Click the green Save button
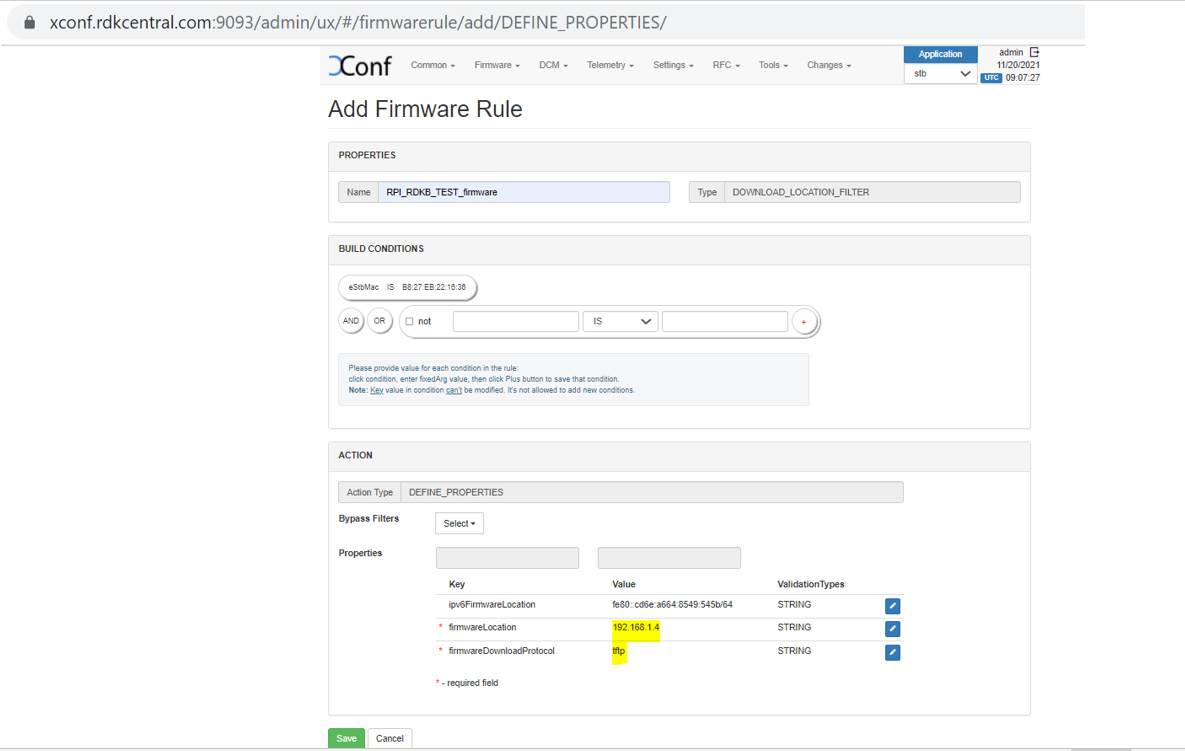1185x751 pixels. click(346, 739)
